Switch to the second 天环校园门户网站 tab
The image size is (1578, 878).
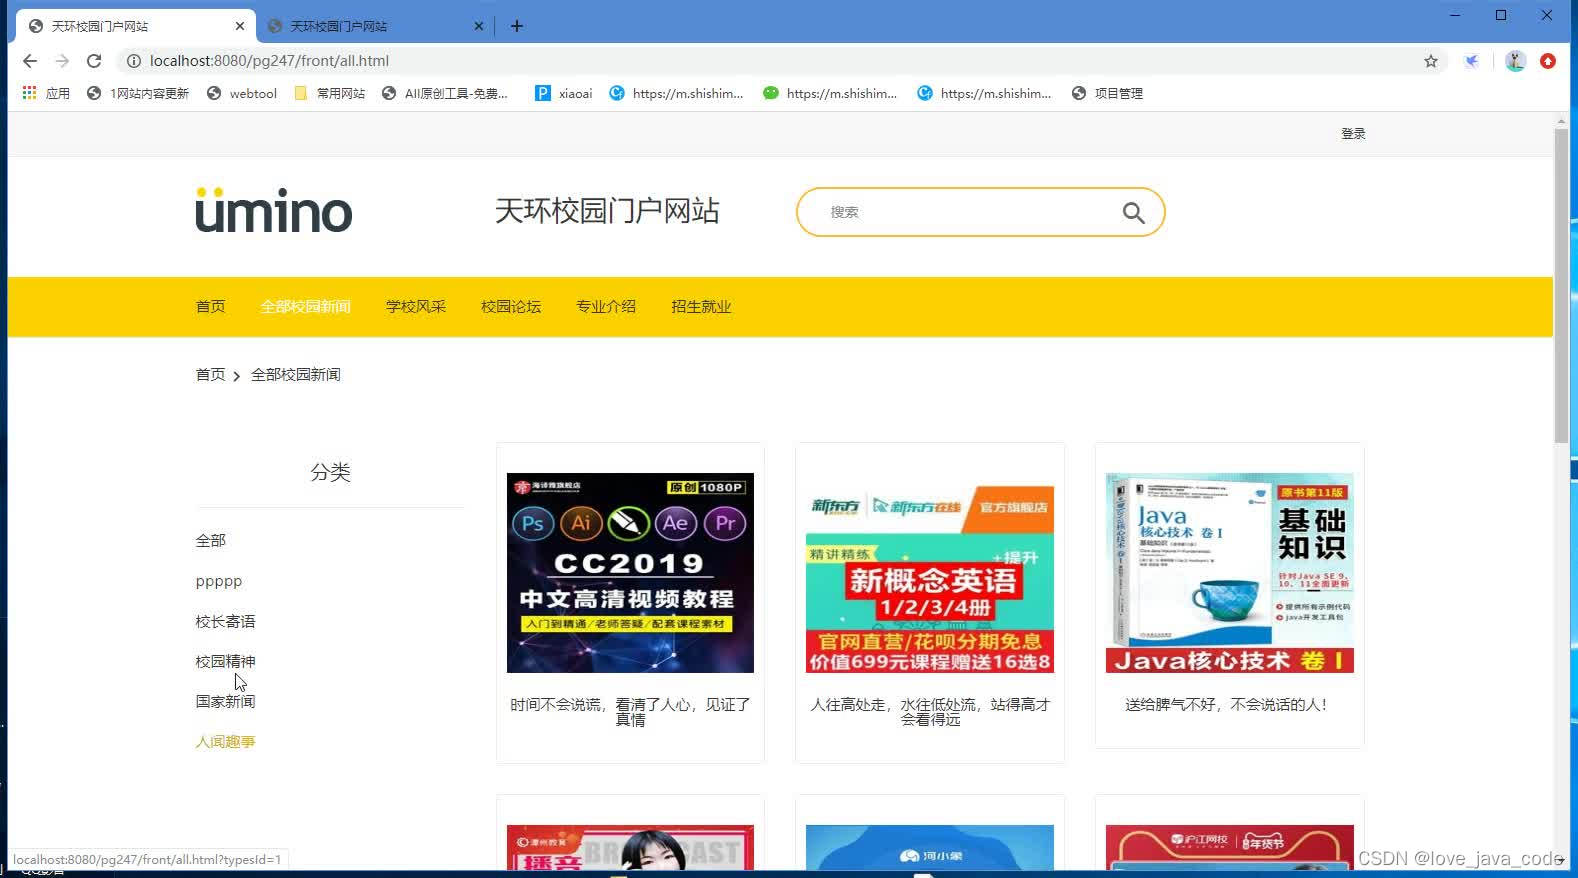375,26
